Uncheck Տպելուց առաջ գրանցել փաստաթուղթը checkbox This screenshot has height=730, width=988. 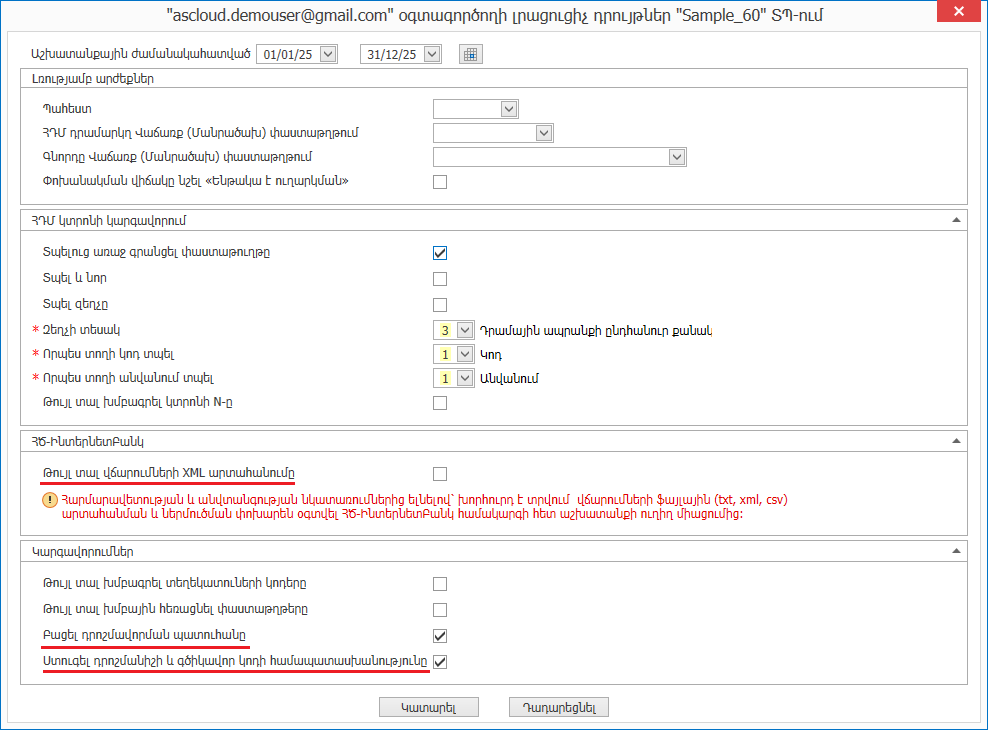coord(440,253)
